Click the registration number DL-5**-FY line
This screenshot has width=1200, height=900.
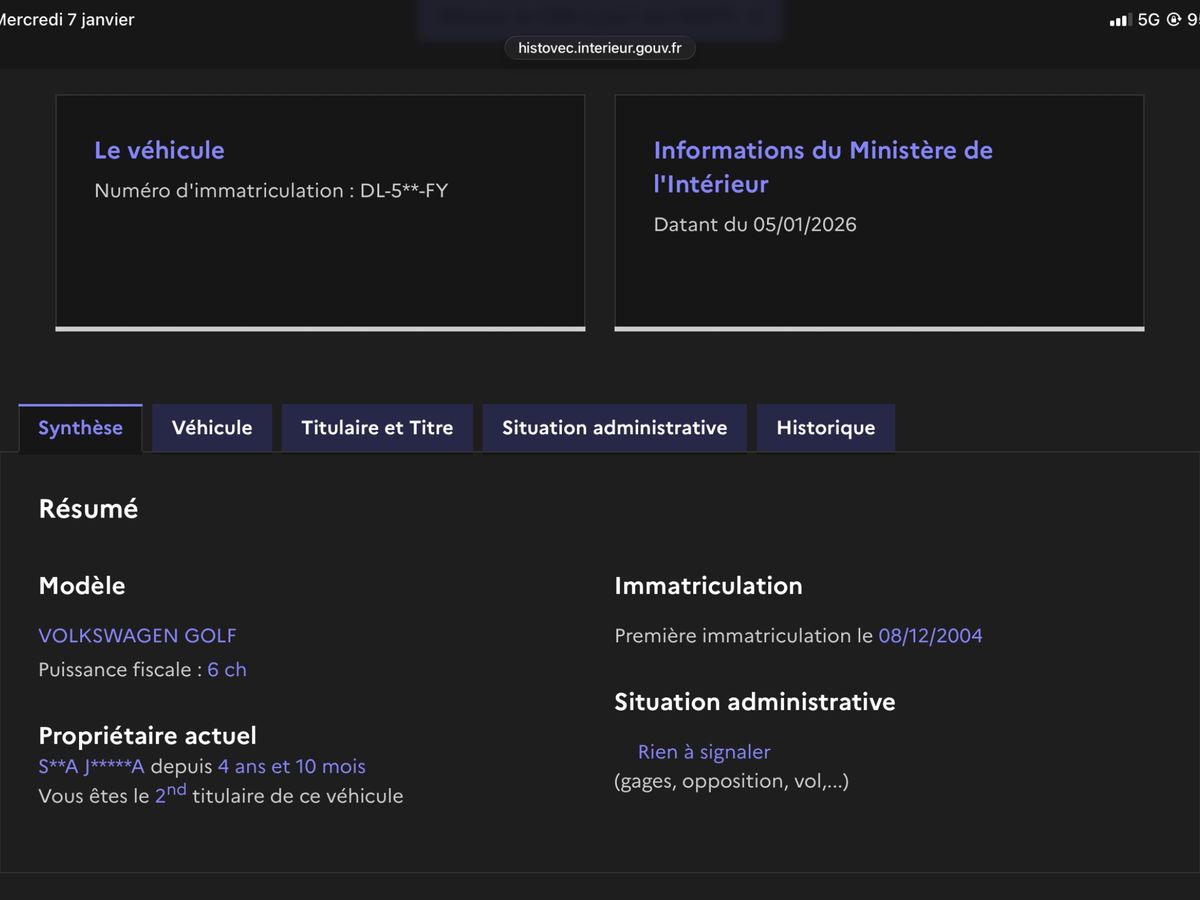tap(271, 190)
